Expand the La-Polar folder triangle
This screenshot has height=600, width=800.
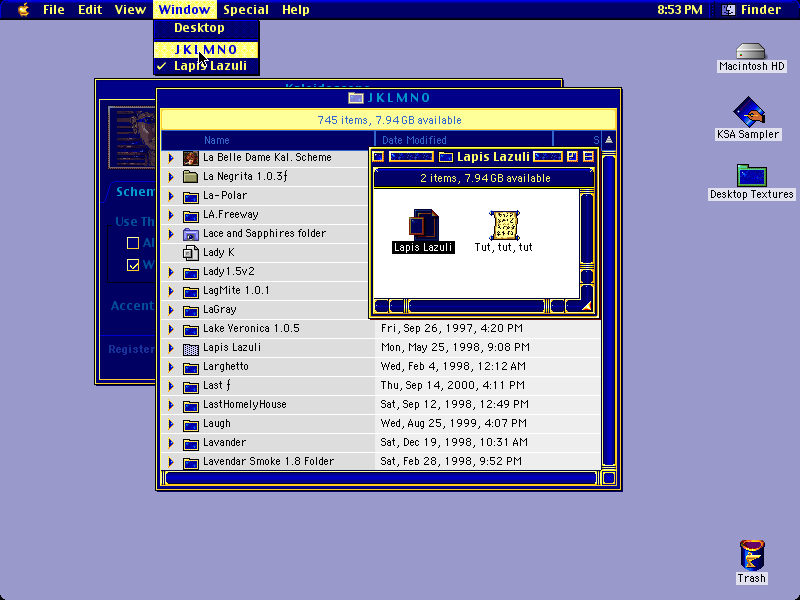point(171,196)
